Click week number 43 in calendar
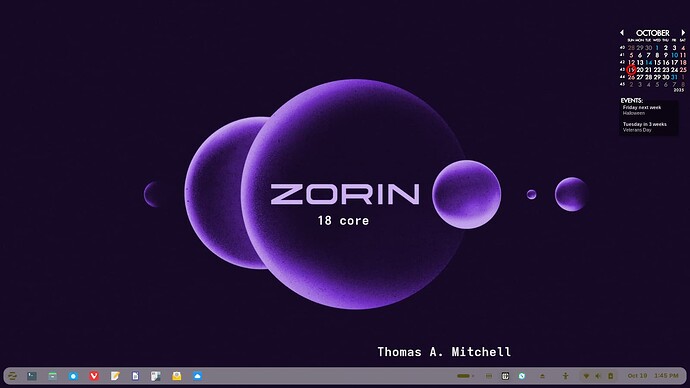Image resolution: width=690 pixels, height=388 pixels. point(622,70)
